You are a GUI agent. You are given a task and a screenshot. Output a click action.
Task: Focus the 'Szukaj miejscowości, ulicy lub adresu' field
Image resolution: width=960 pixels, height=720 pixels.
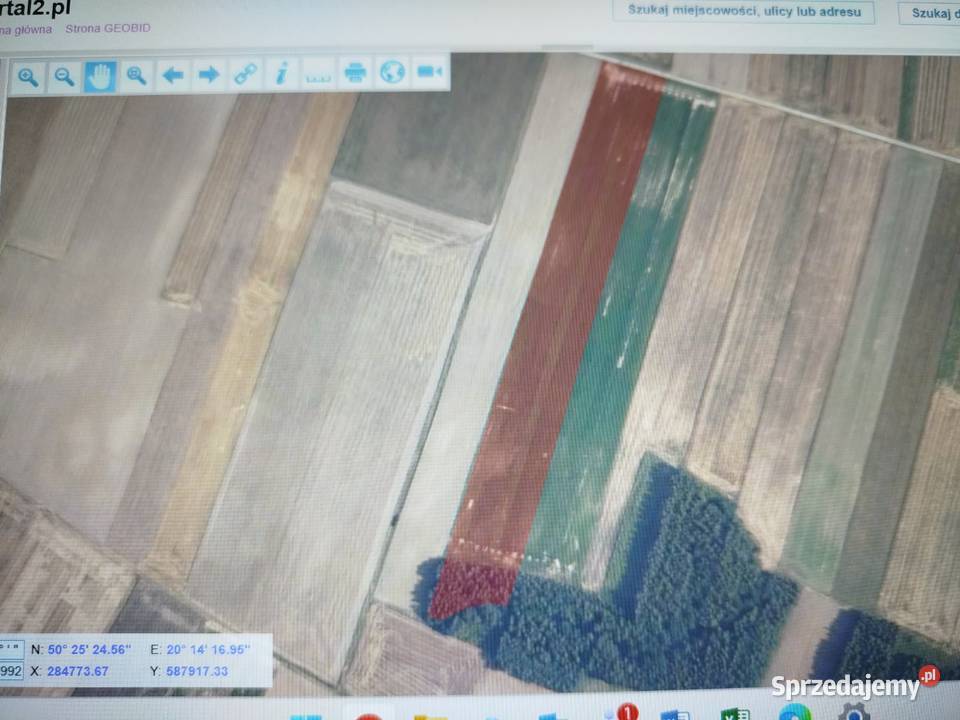(x=744, y=11)
